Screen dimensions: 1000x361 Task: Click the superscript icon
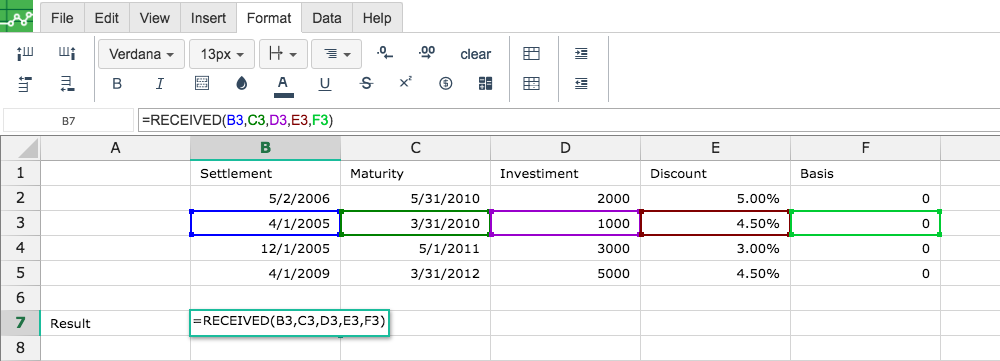406,82
